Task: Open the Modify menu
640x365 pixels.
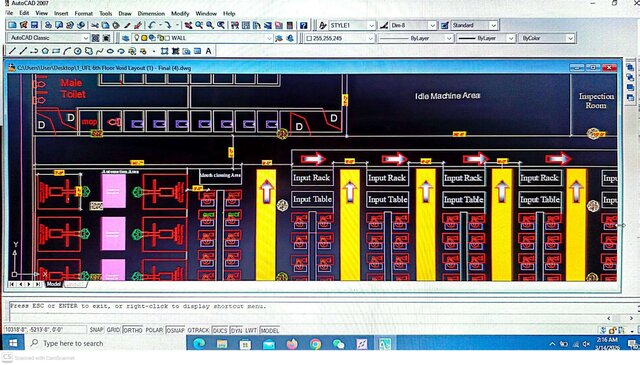Action: 180,13
